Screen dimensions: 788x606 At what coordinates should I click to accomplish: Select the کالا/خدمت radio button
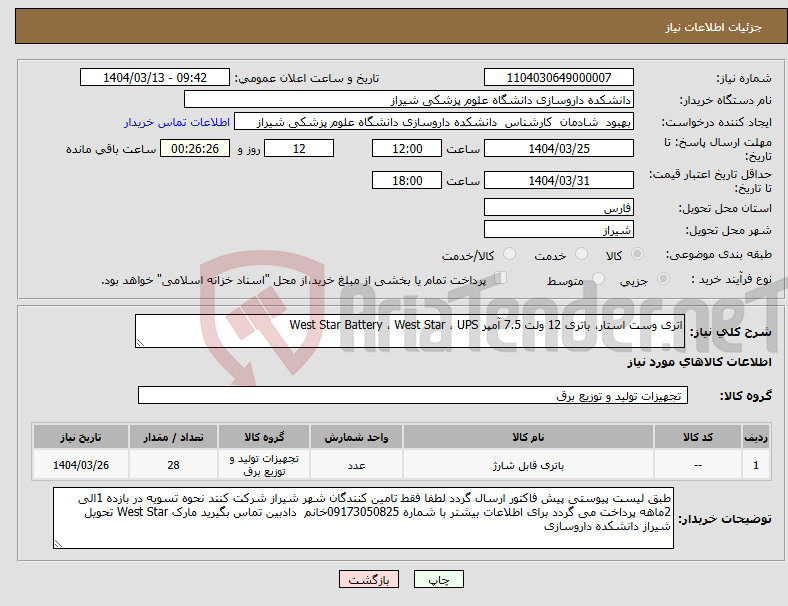[x=509, y=254]
